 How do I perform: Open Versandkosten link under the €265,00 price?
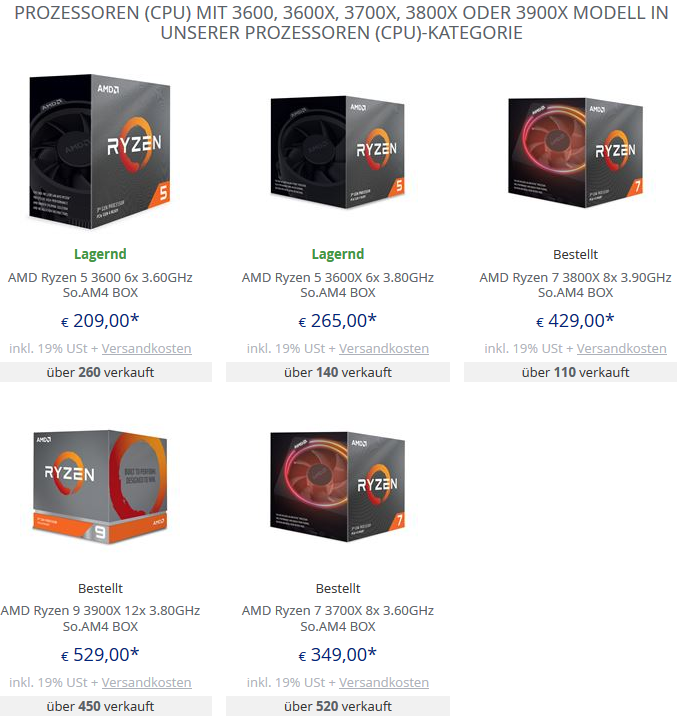point(384,349)
